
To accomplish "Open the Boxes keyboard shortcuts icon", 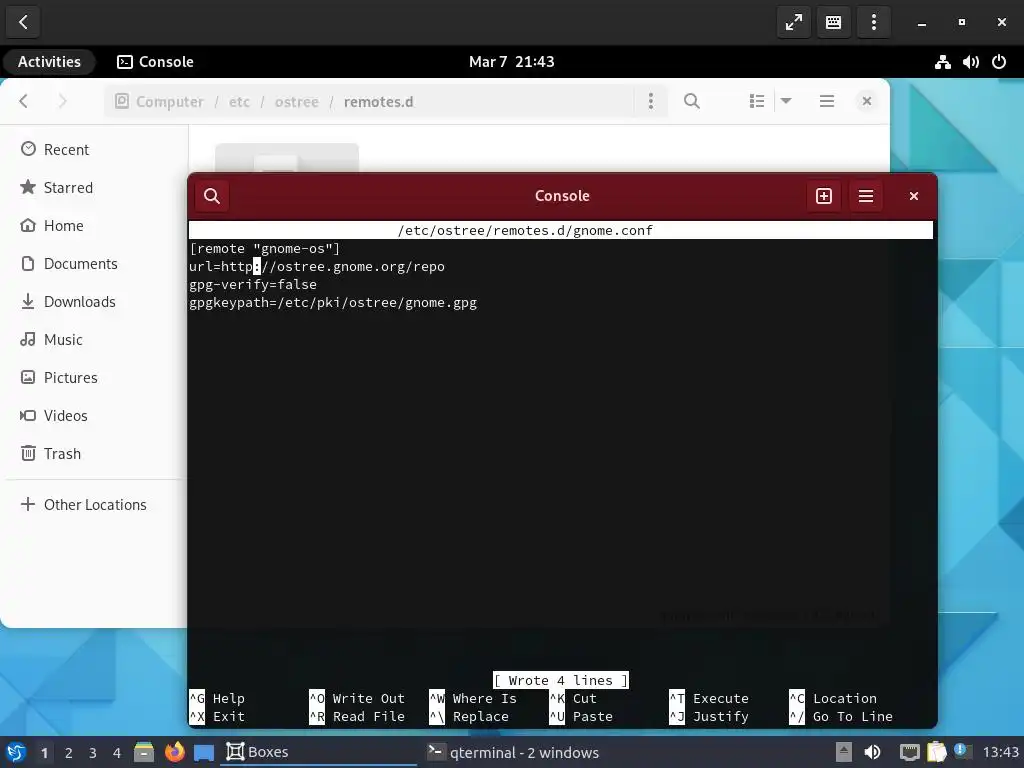I will point(833,22).
